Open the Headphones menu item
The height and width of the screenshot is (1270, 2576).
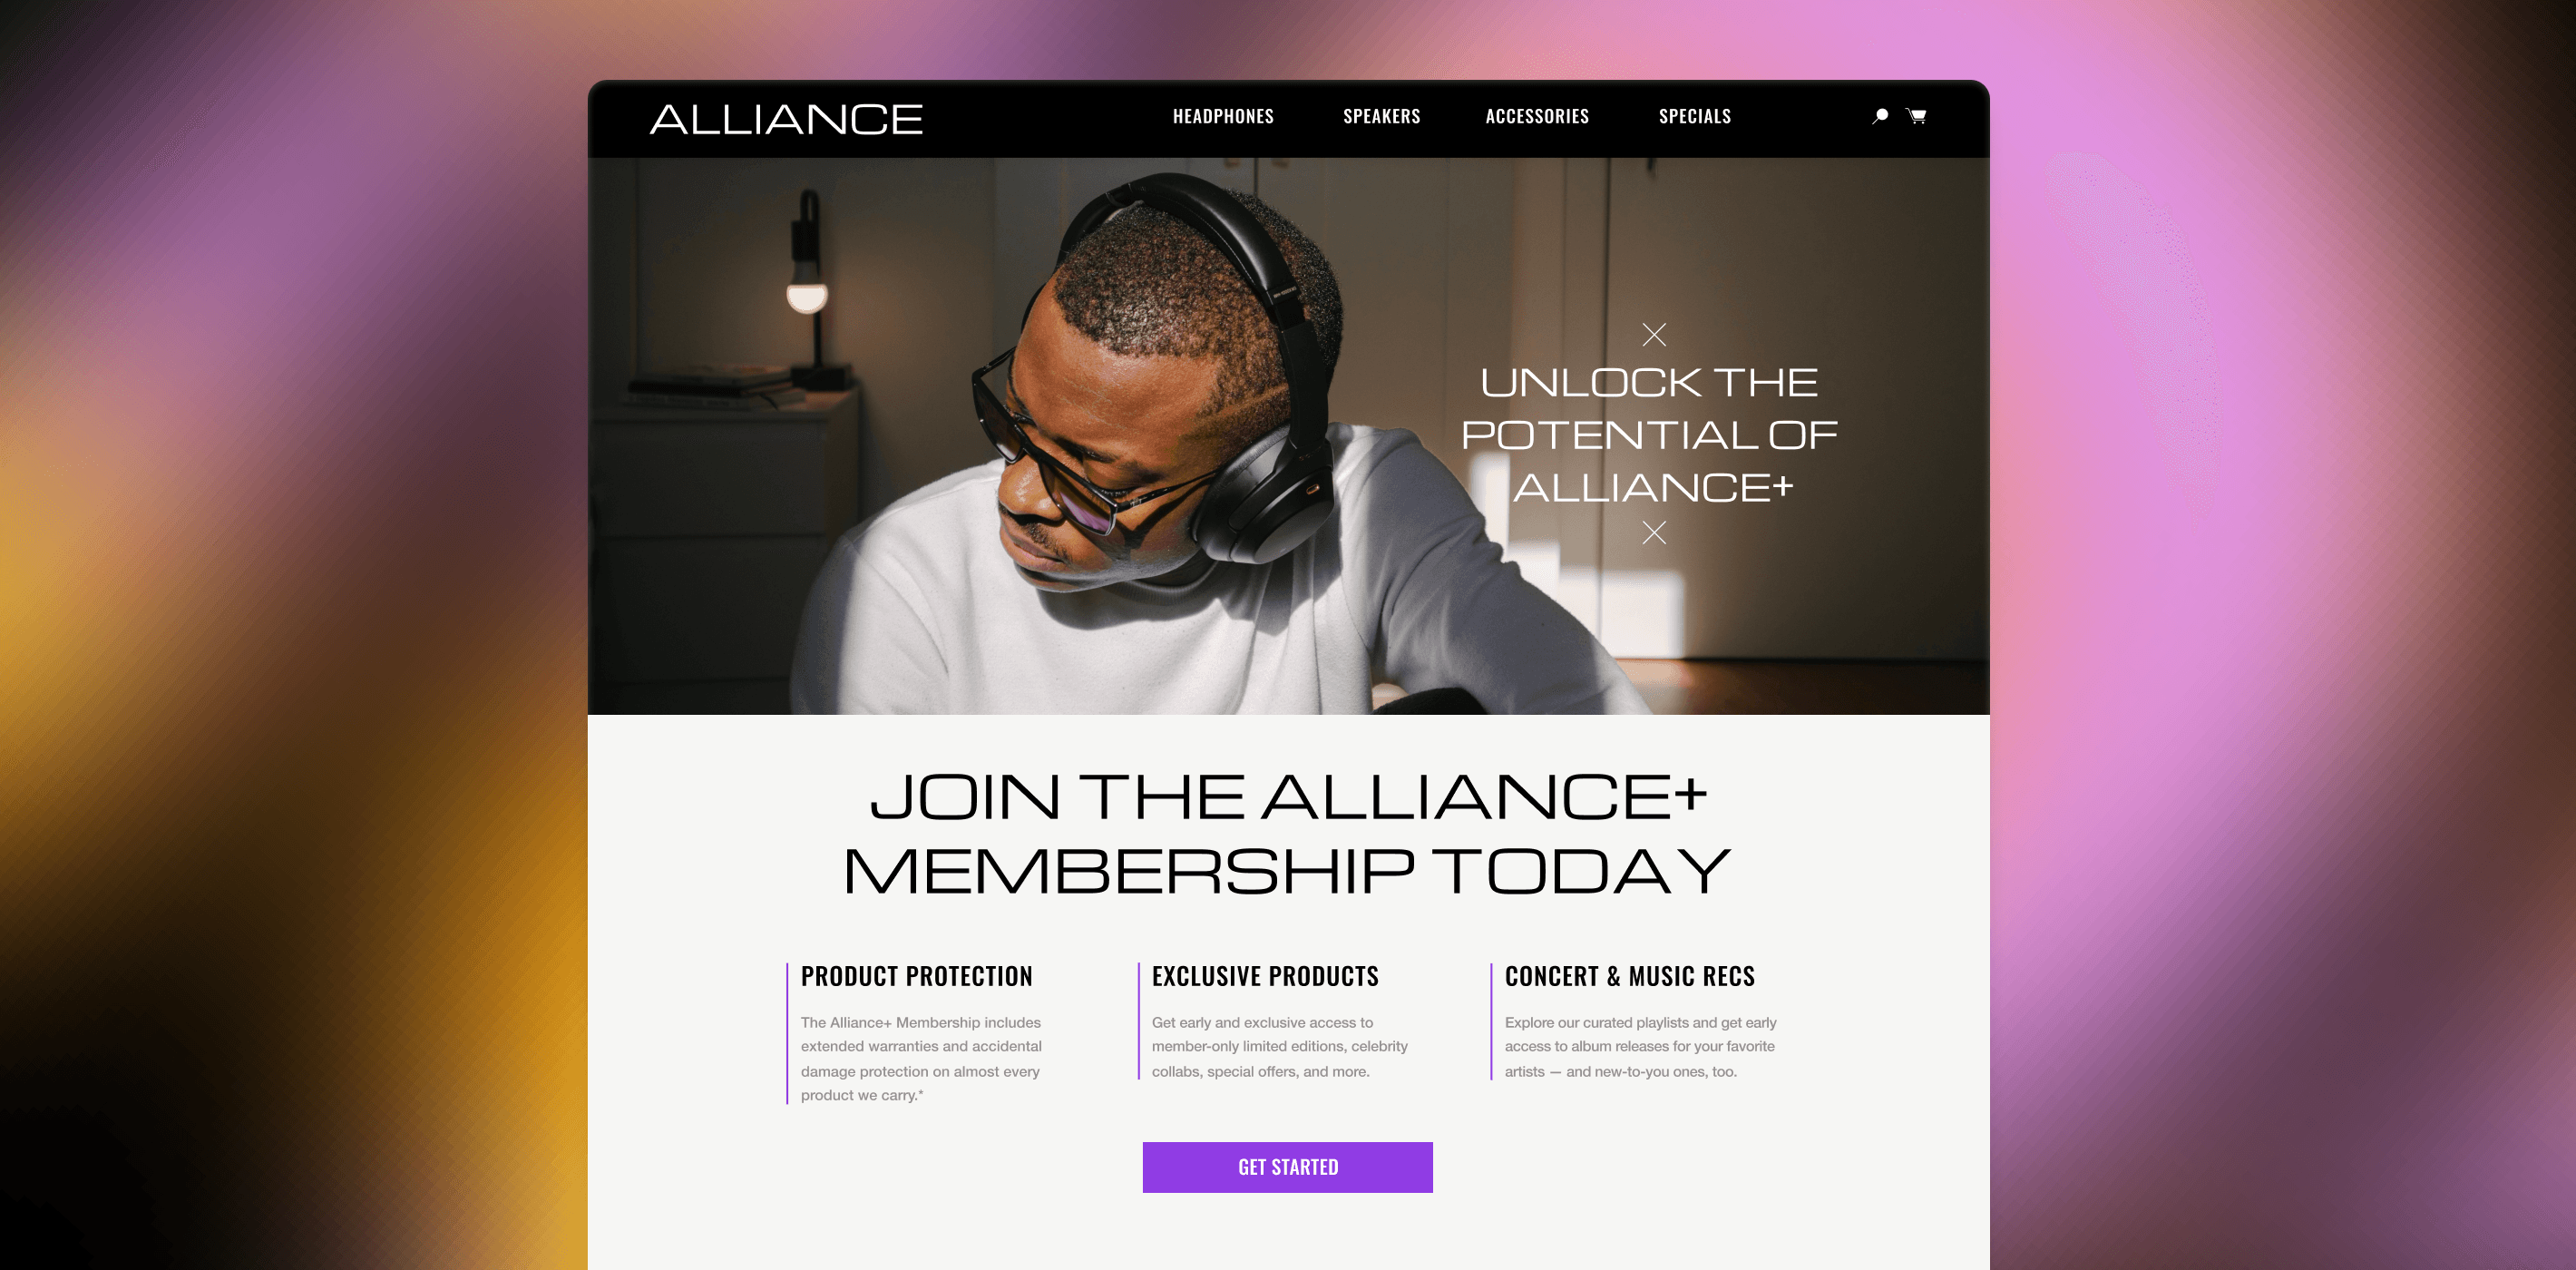(1223, 116)
